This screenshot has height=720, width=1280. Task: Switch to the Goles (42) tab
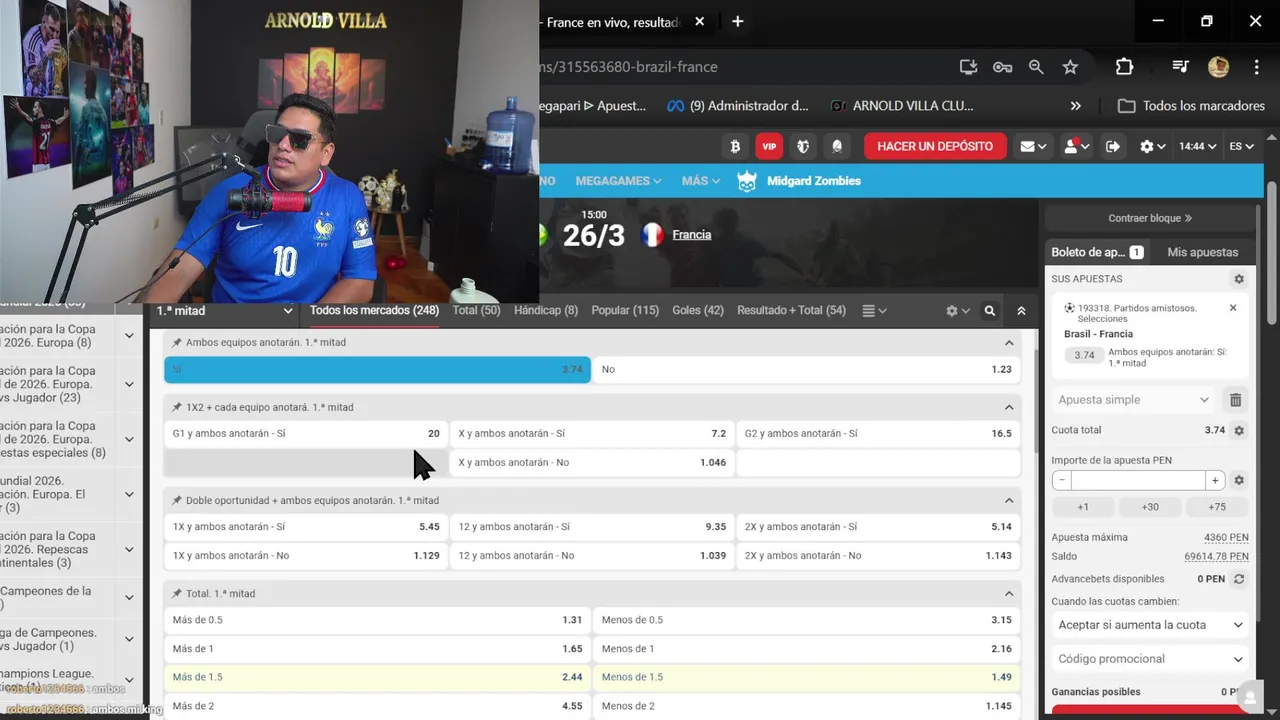point(698,311)
